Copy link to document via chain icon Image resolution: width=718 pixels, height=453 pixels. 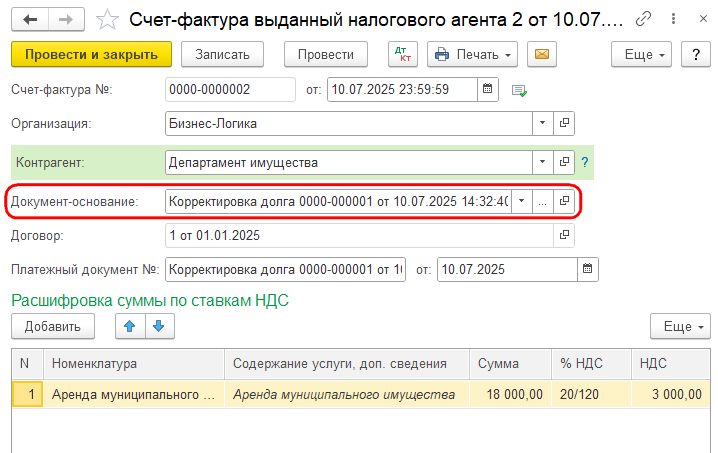click(x=643, y=19)
